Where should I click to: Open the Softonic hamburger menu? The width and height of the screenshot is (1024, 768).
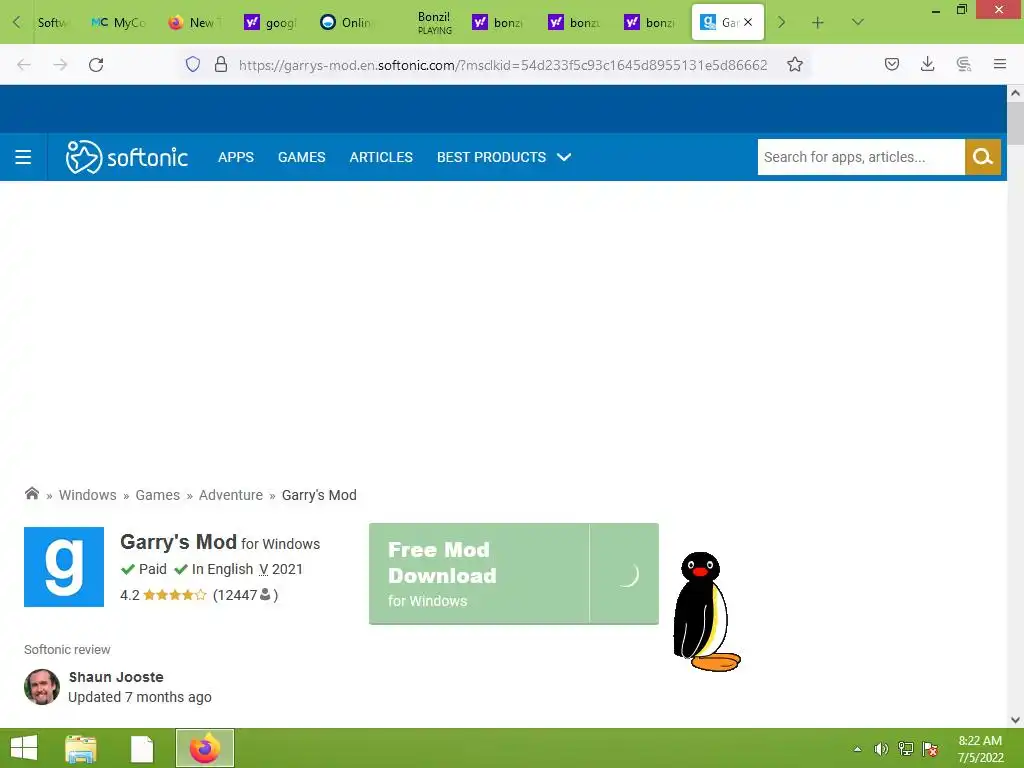[23, 157]
